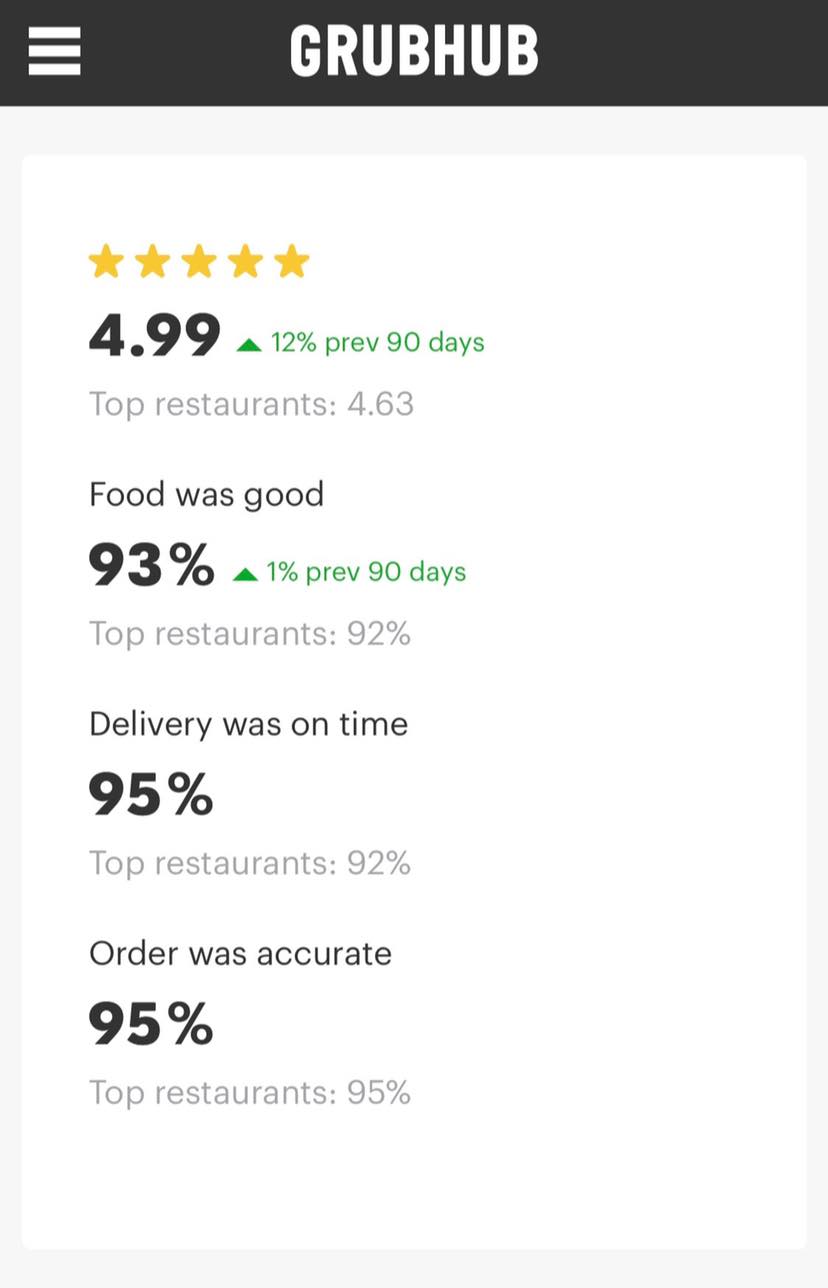Click the Order was accurate heading
This screenshot has height=1288, width=828.
coord(241,953)
